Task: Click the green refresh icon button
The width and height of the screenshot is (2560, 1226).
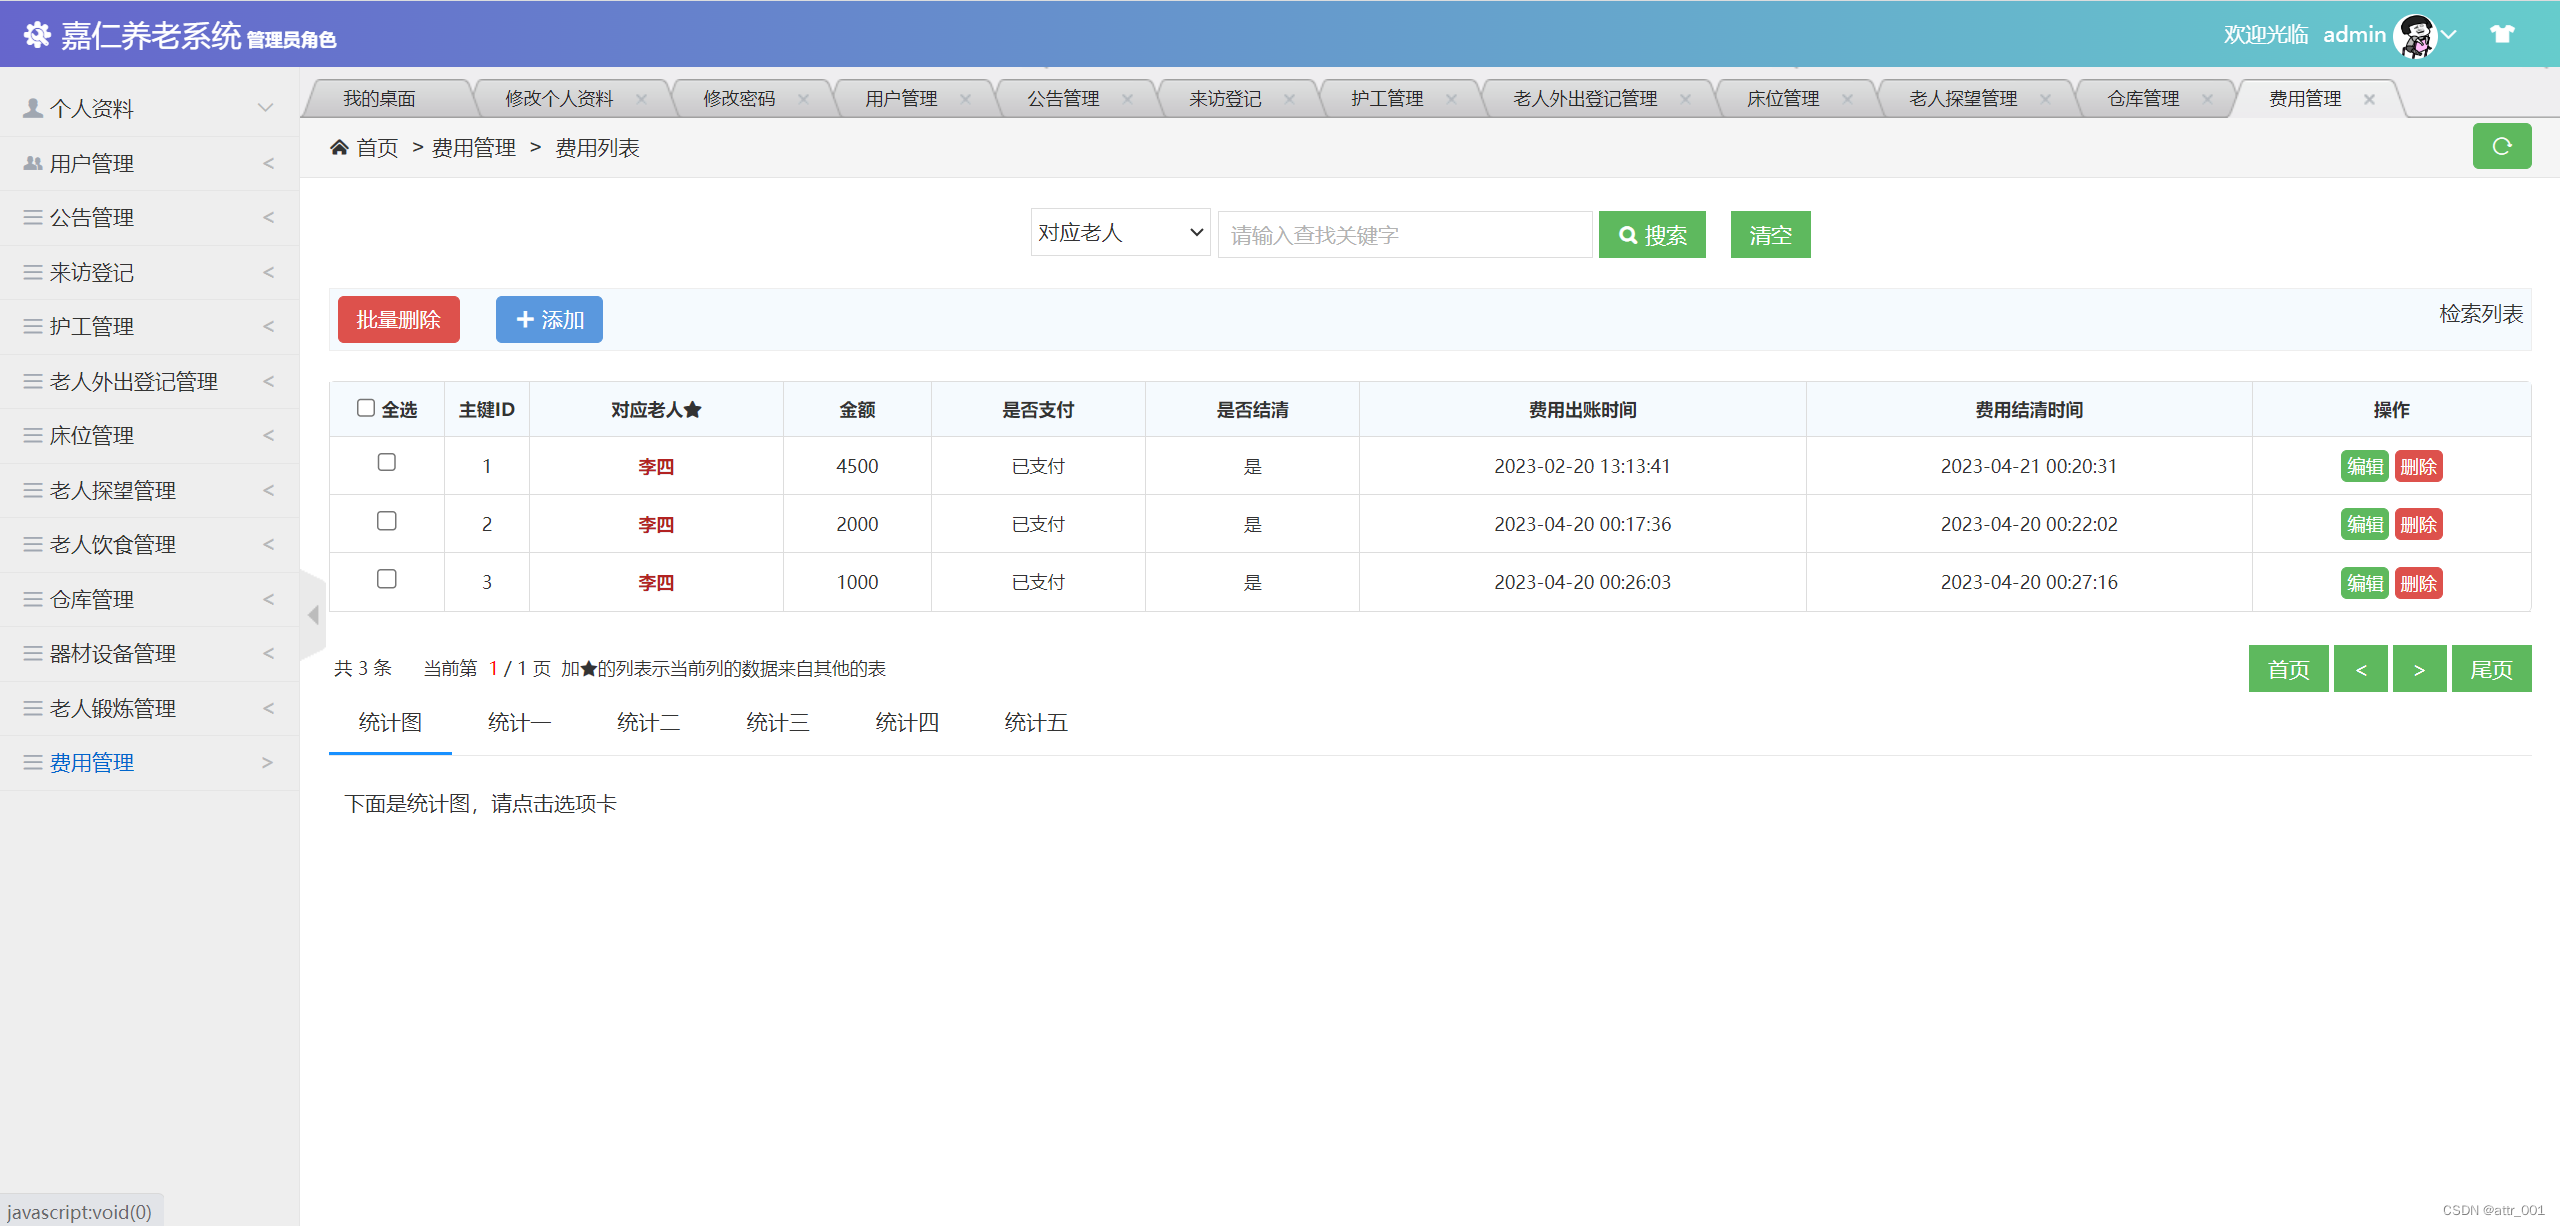Action: [x=2501, y=147]
